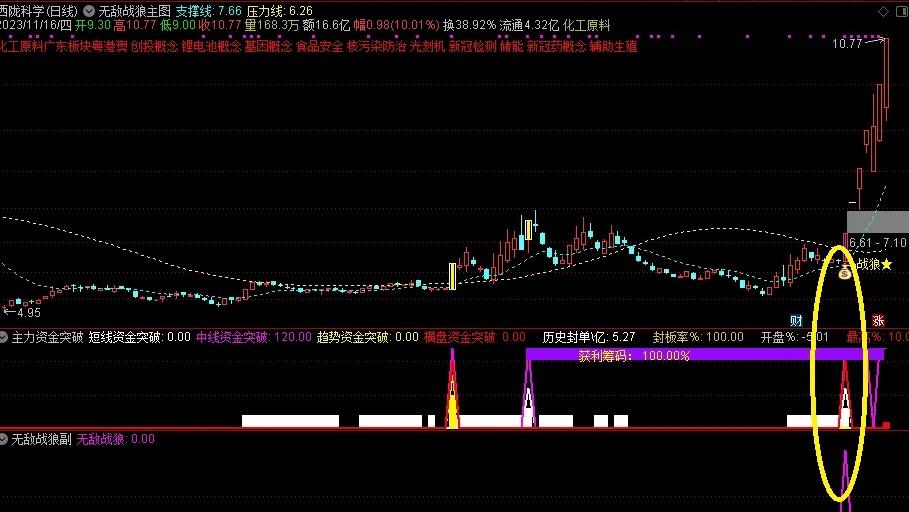This screenshot has width=909, height=512.
Task: Click the turnover amount 额16.6亿
Action: [326, 26]
